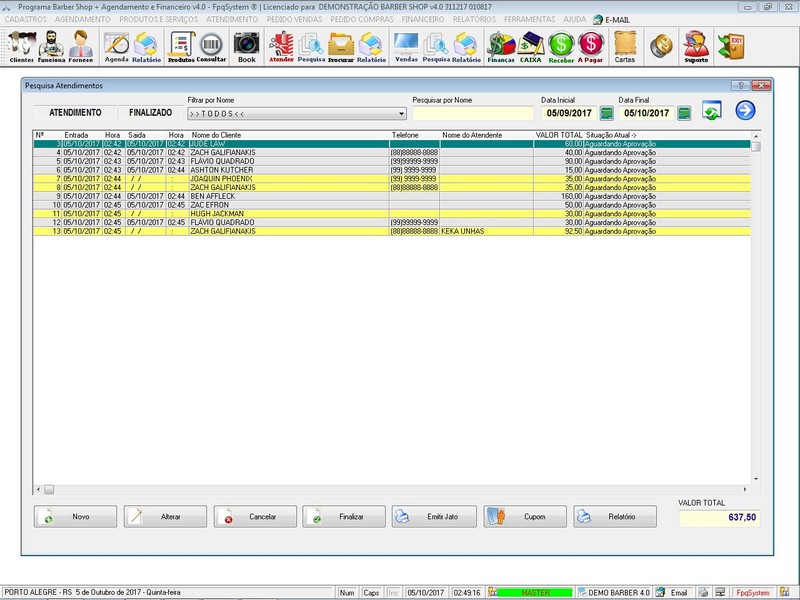Click the Emitir Jato button
The image size is (800, 600).
pyautogui.click(x=433, y=517)
